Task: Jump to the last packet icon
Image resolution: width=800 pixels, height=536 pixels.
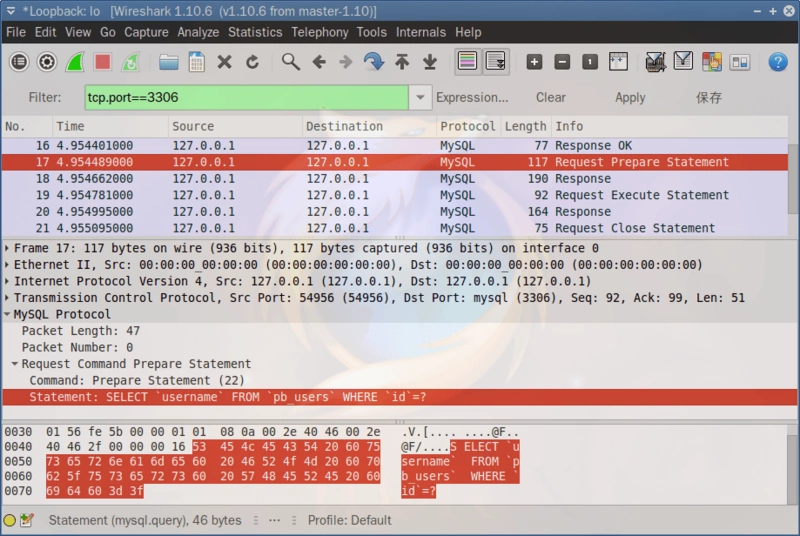Action: coord(430,62)
